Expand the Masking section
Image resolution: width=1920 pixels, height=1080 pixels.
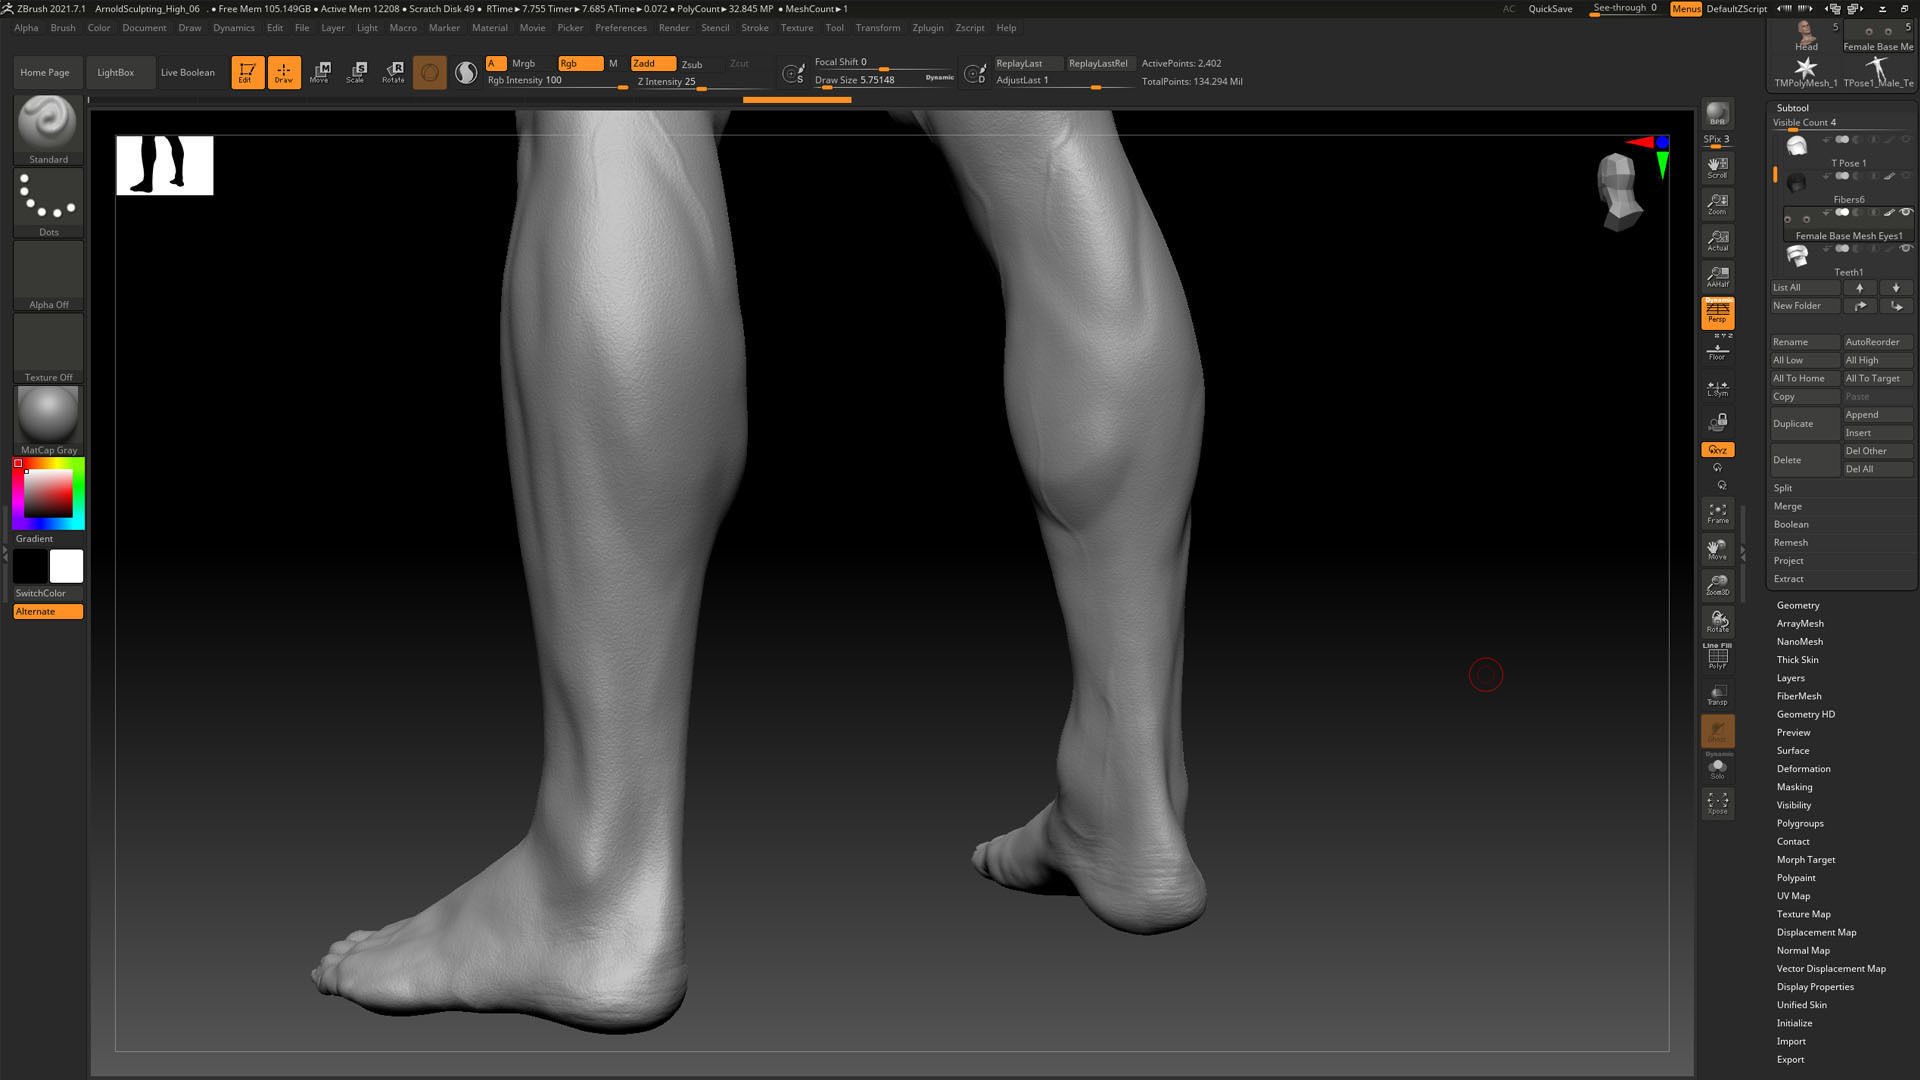pyautogui.click(x=1794, y=787)
